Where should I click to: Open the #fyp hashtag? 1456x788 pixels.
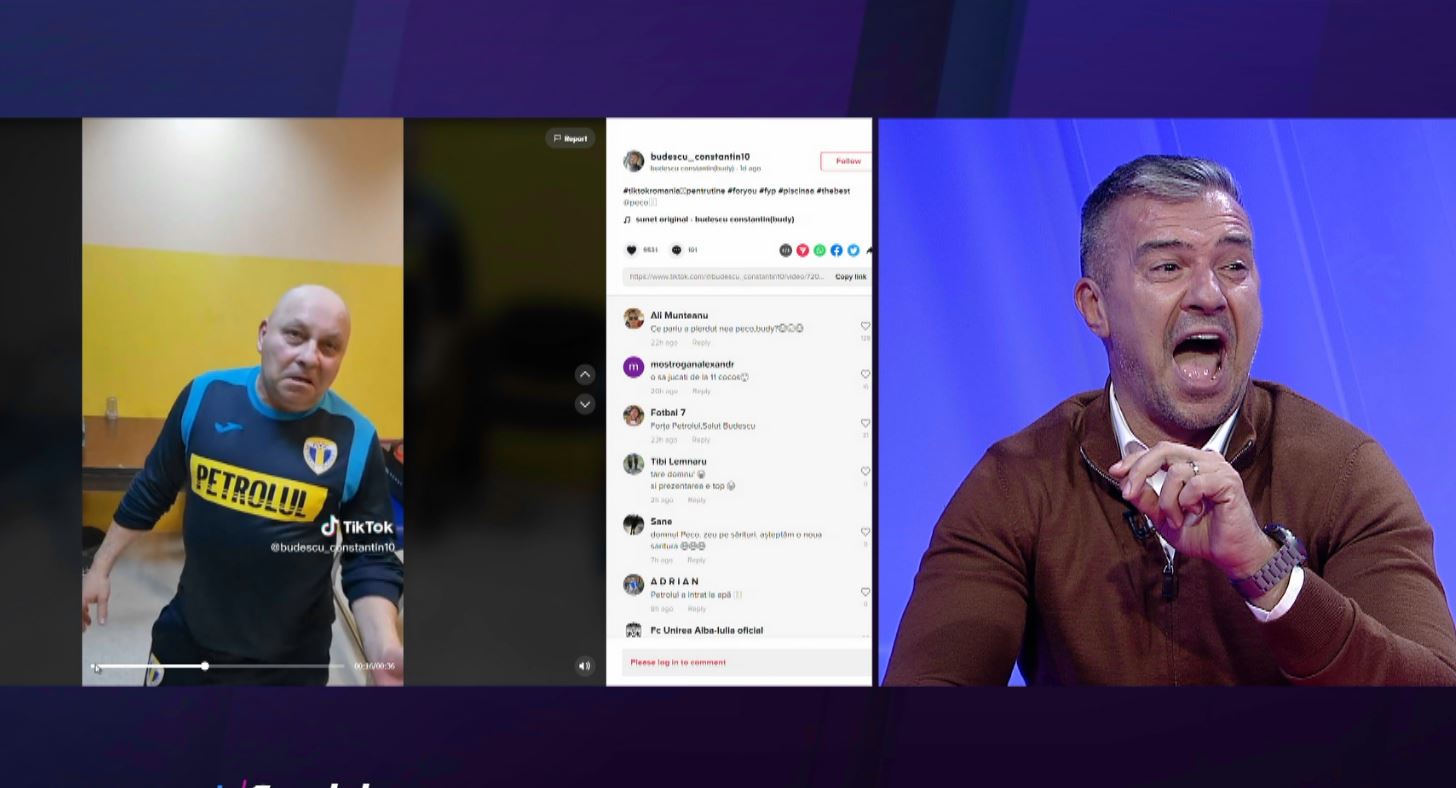(766, 190)
